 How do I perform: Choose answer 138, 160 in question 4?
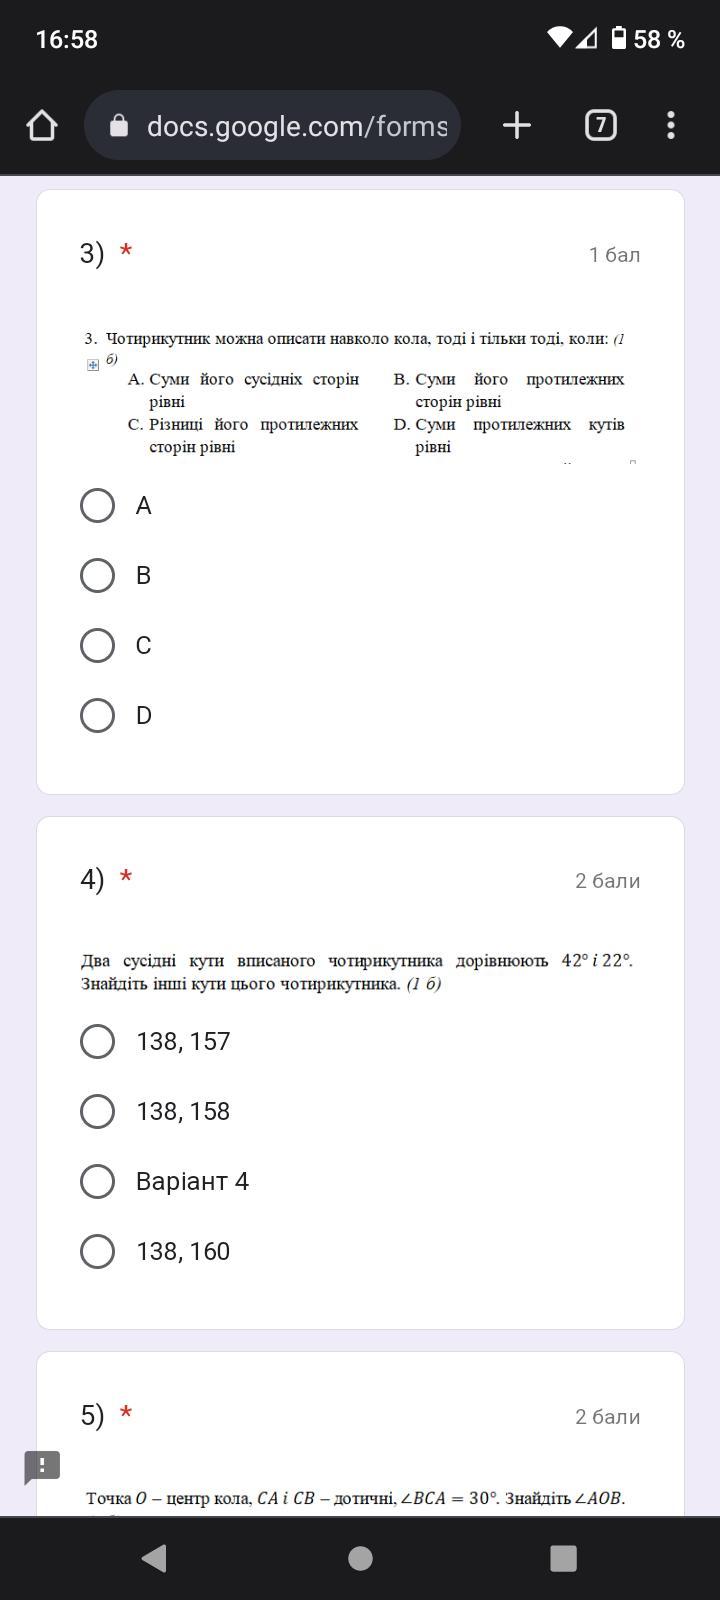click(97, 1252)
